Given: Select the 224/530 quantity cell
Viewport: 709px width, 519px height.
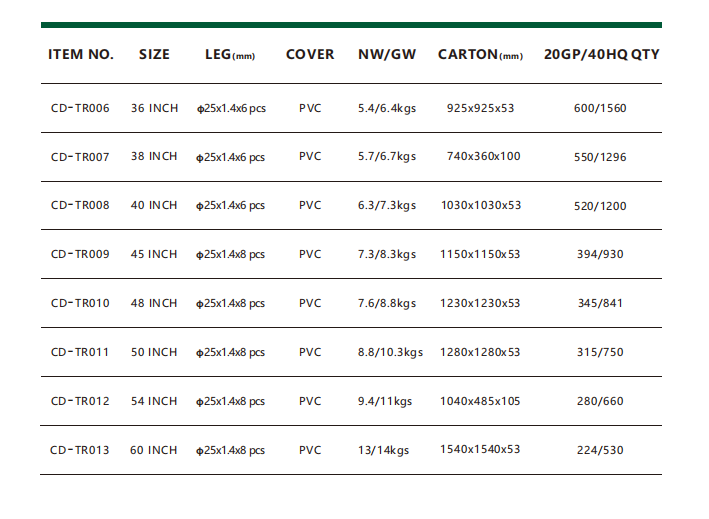Looking at the screenshot, I should 601,450.
